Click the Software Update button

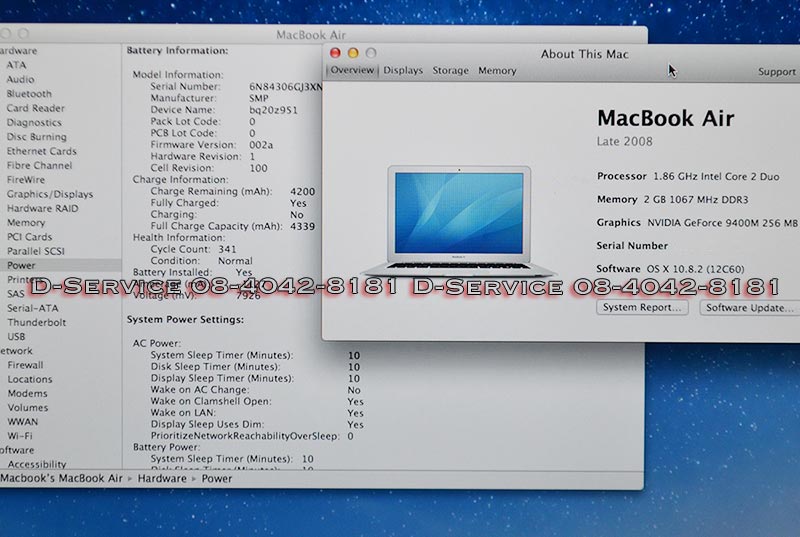[749, 308]
